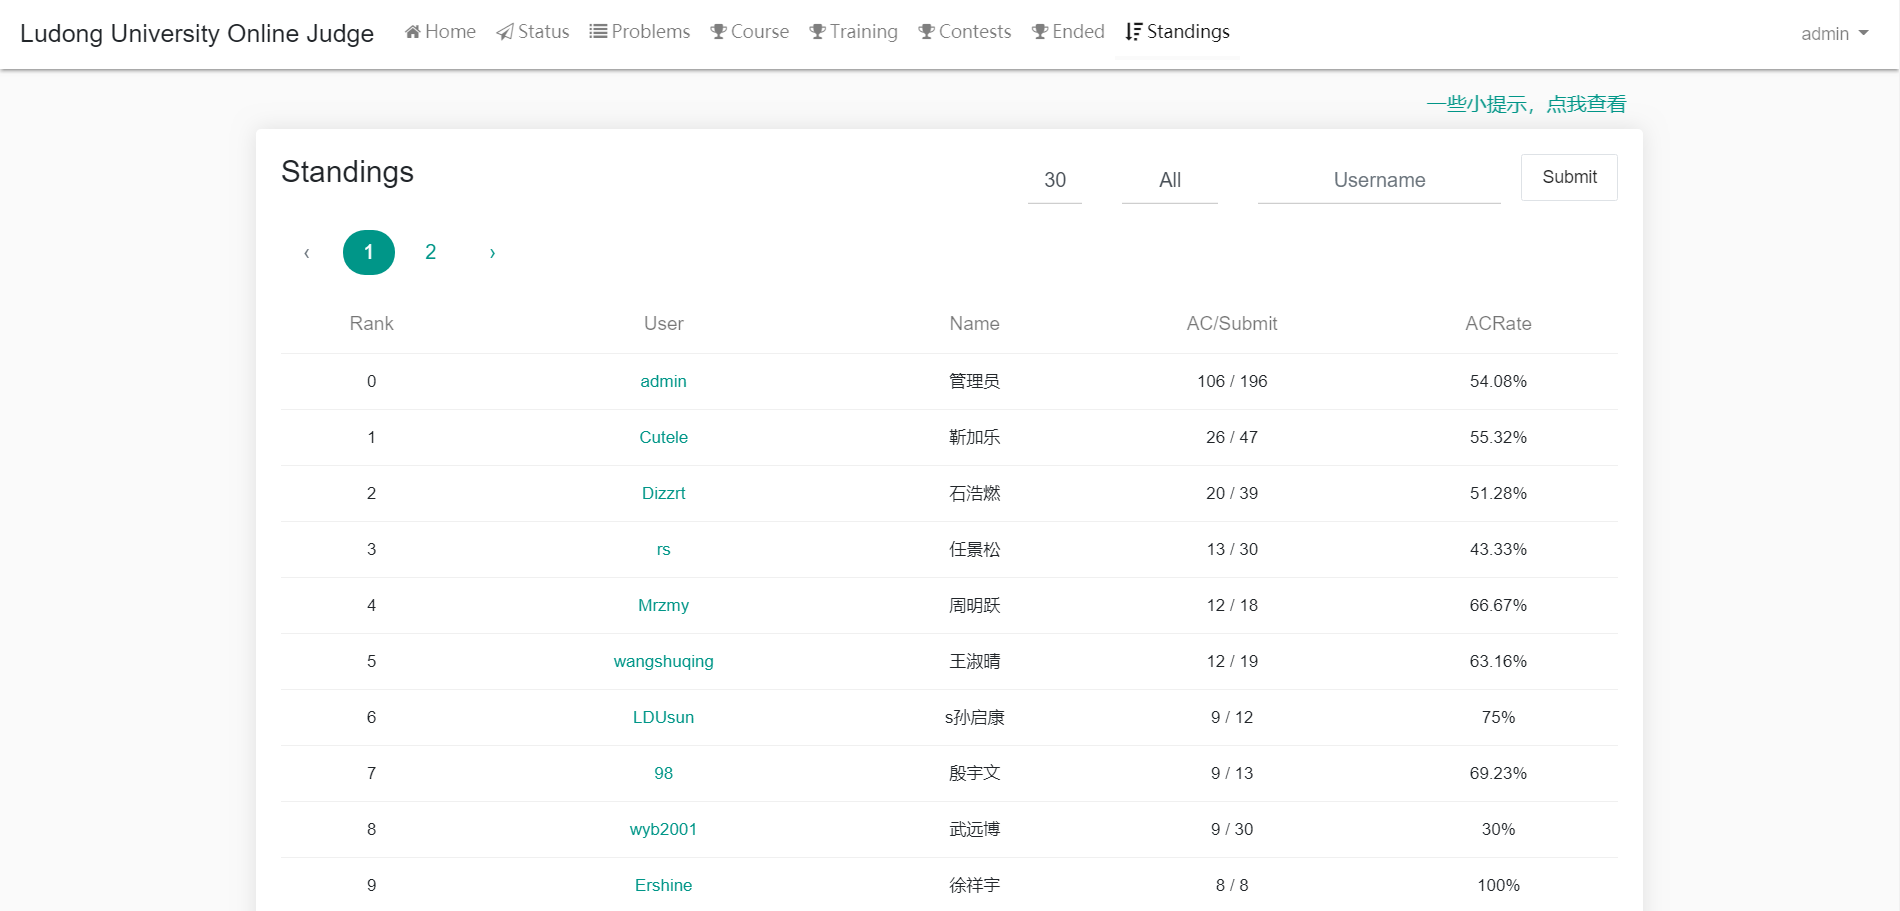1900x911 pixels.
Task: Click the next page arrow
Action: coord(491,252)
